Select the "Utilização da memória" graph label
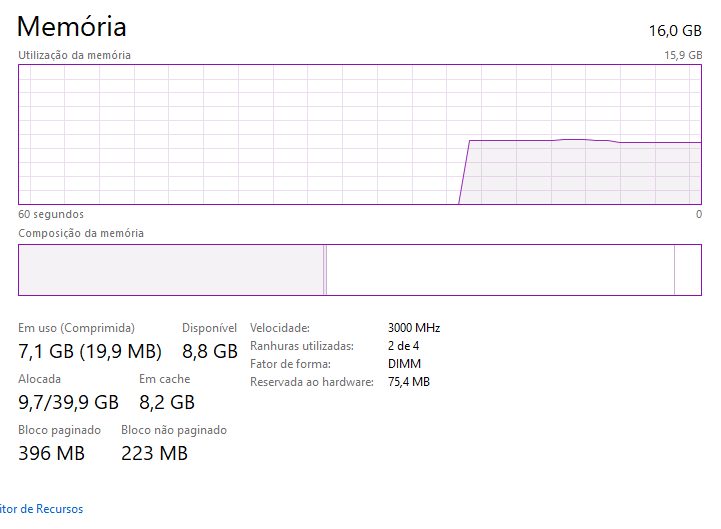The width and height of the screenshot is (721, 529). [x=75, y=55]
